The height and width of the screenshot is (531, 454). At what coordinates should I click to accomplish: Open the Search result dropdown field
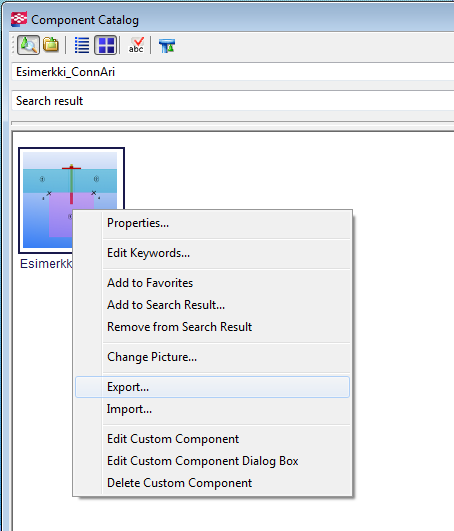[x=233, y=101]
